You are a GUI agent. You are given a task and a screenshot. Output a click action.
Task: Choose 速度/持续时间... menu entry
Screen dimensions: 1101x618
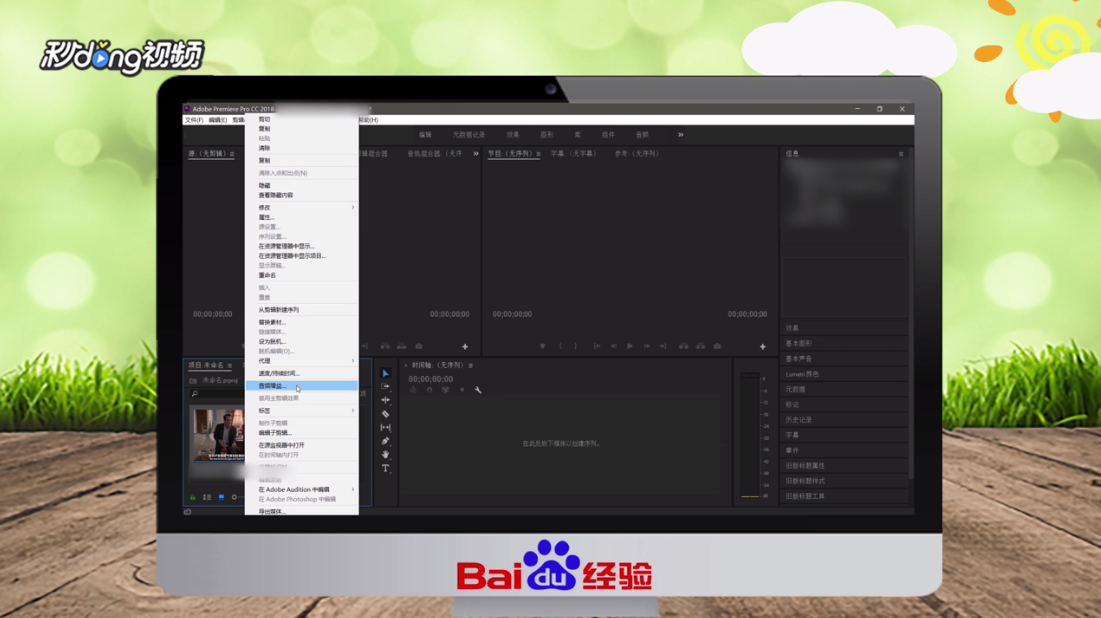302,374
